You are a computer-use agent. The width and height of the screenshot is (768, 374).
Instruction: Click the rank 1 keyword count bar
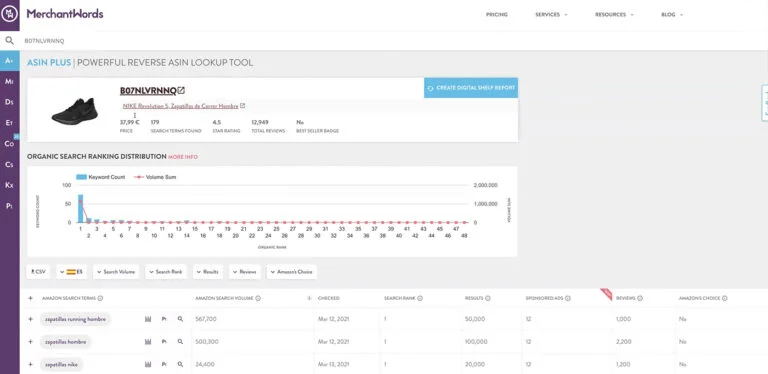[x=80, y=209]
